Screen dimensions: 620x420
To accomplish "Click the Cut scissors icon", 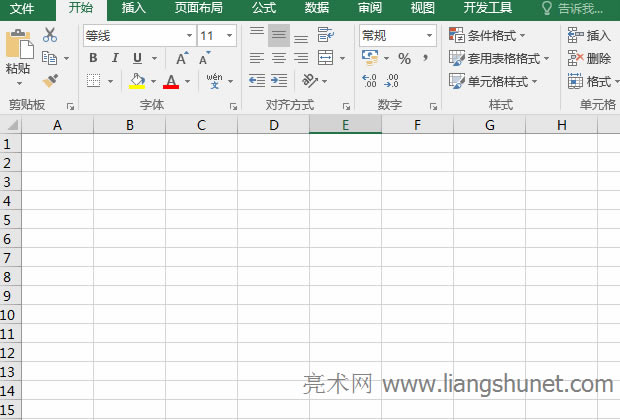I will 50,35.
